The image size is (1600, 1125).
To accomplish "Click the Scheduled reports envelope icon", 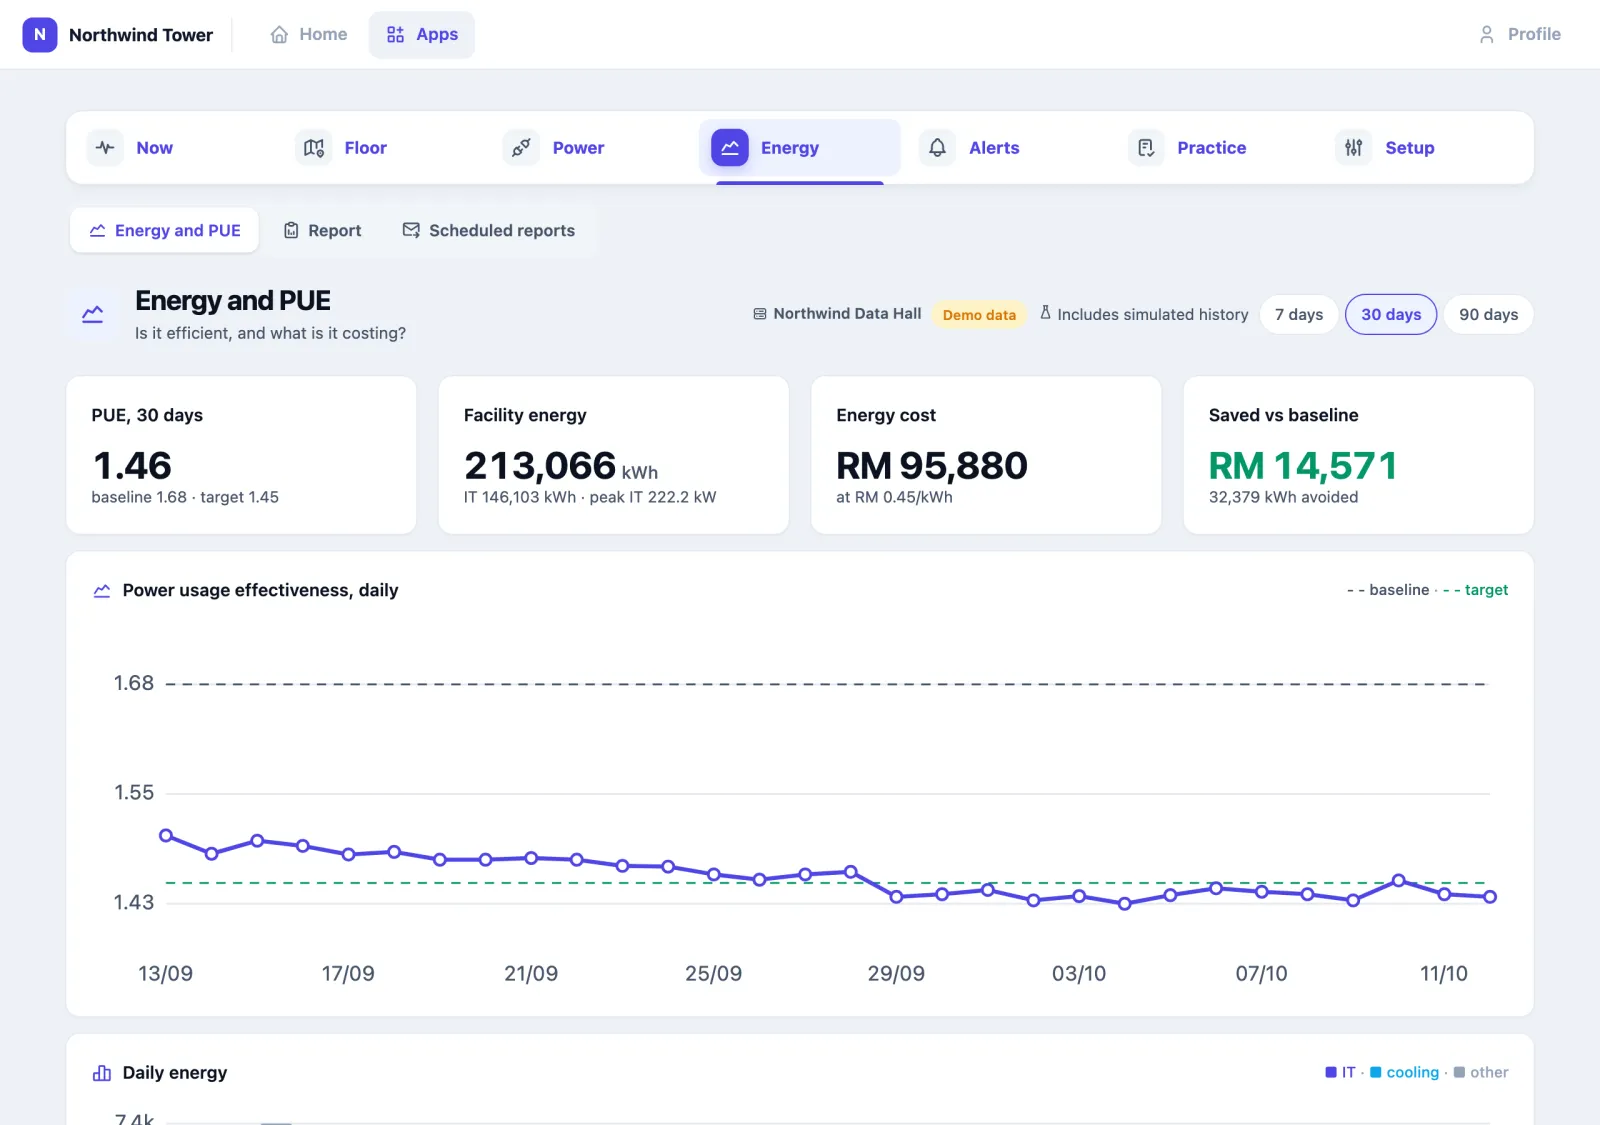I will [411, 230].
